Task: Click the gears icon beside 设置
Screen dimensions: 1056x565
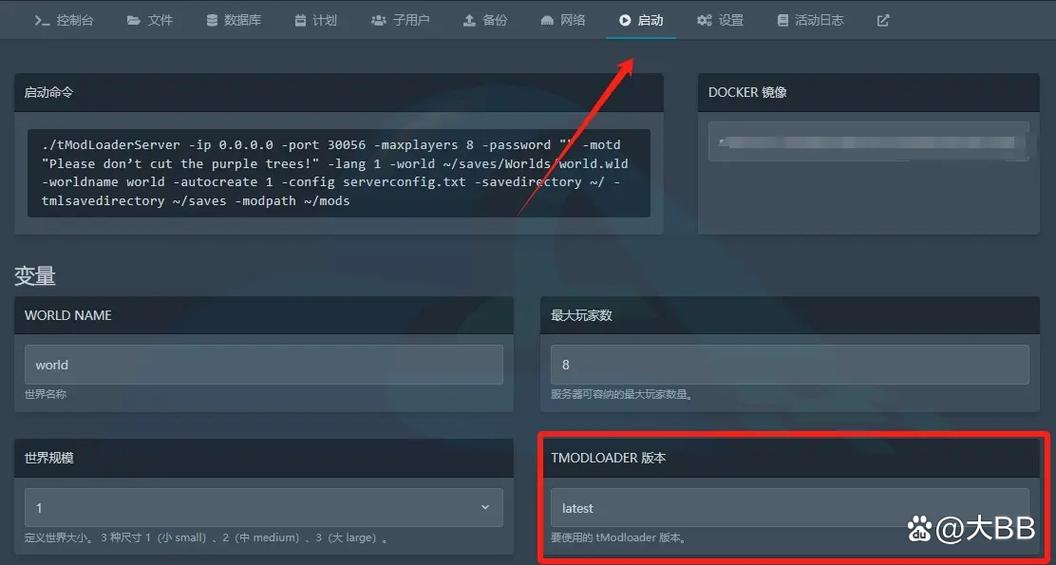Action: tap(704, 20)
